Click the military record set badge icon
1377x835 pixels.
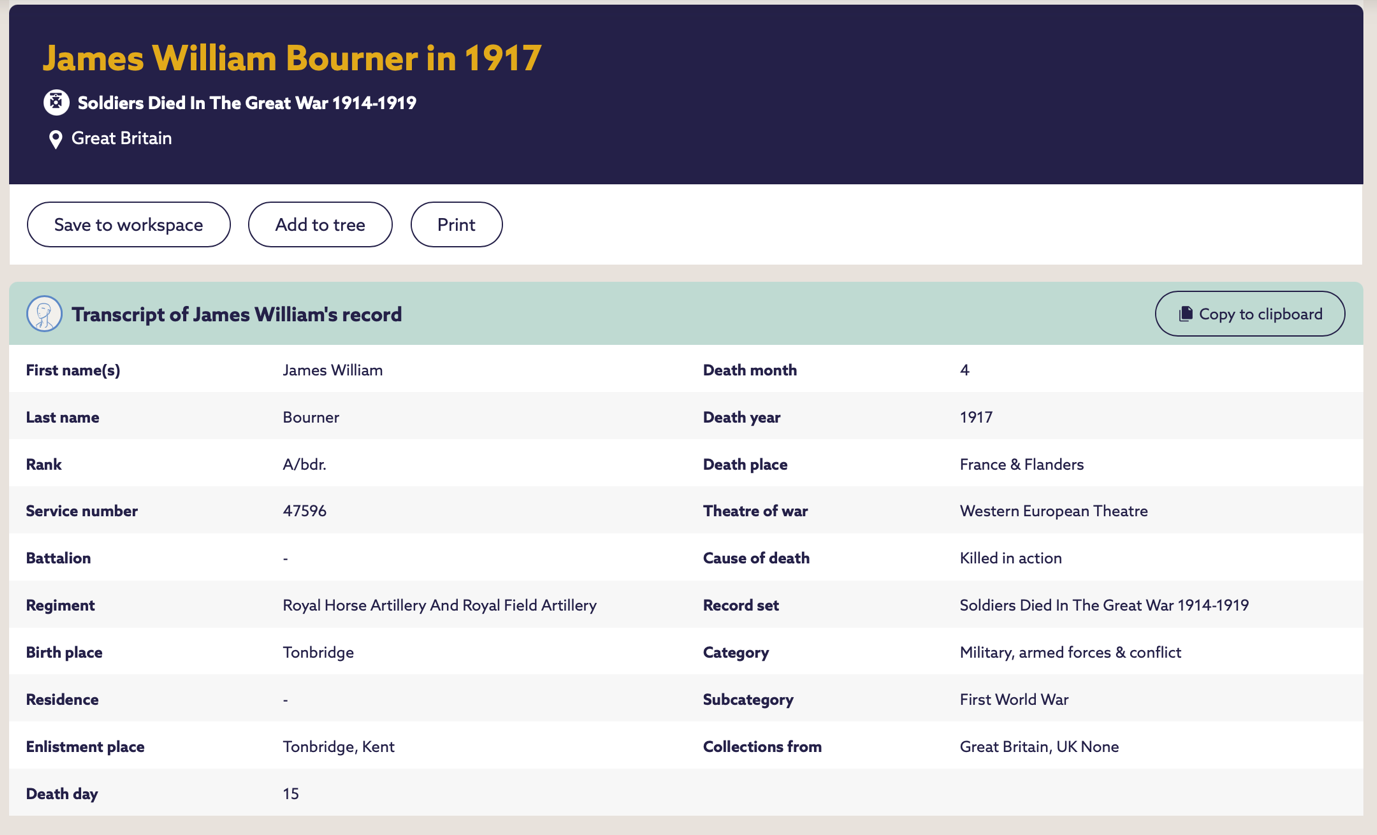coord(56,102)
